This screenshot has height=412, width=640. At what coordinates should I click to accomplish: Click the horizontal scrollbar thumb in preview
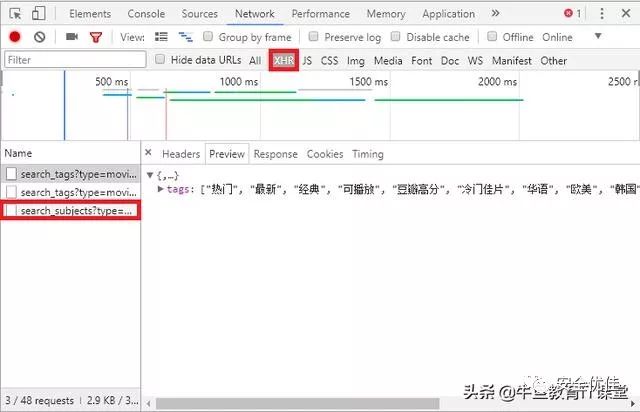[x=298, y=403]
